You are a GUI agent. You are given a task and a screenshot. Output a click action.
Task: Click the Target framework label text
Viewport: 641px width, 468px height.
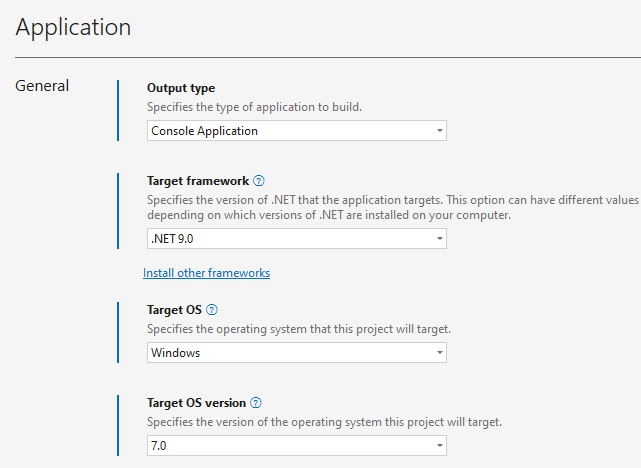pos(198,181)
